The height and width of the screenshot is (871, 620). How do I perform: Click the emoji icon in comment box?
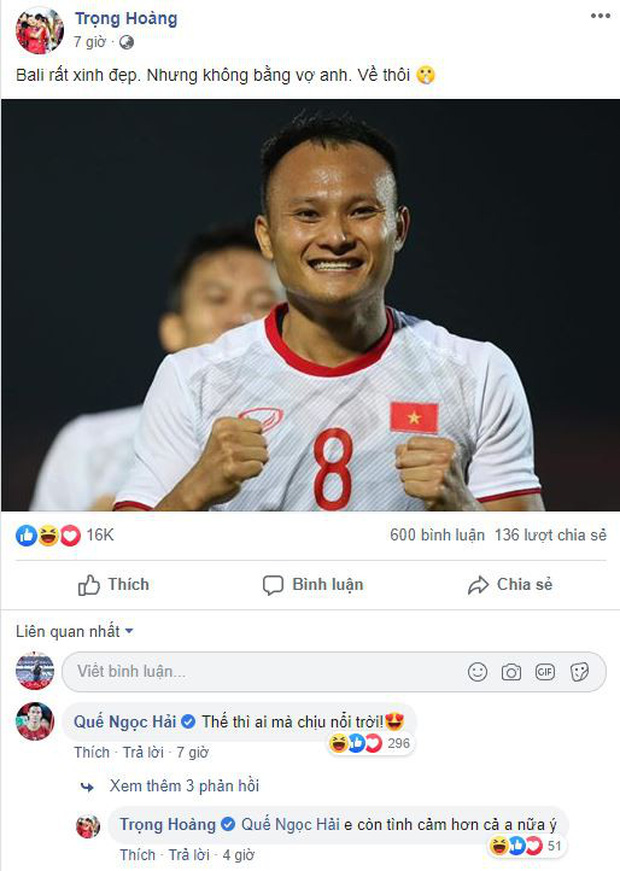478,672
